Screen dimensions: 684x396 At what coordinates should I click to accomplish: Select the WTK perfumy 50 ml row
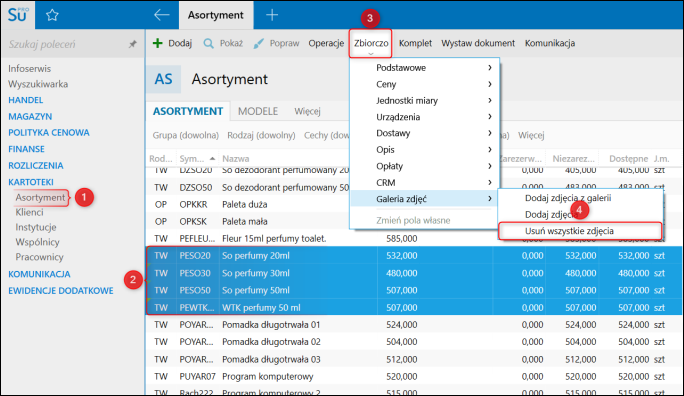pyautogui.click(x=414, y=307)
